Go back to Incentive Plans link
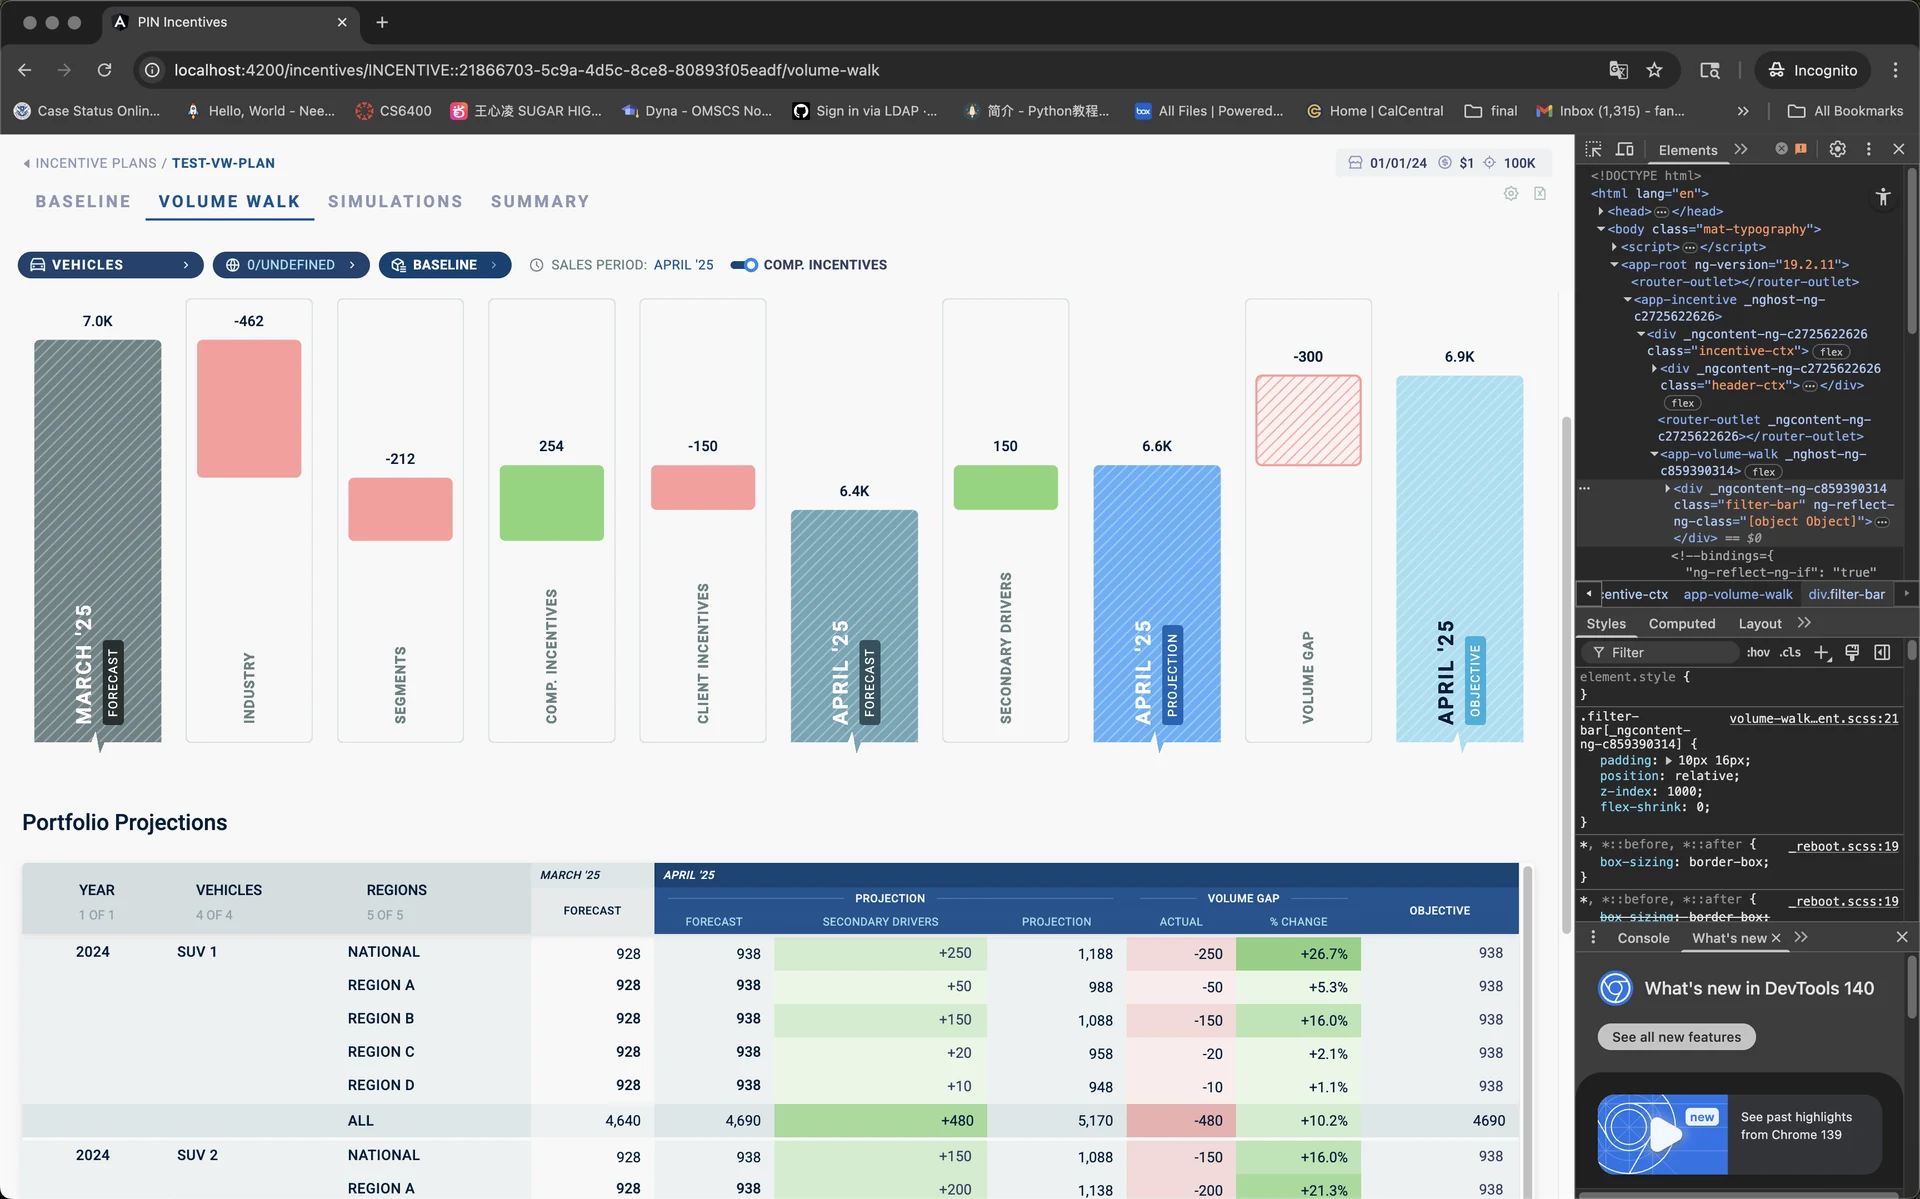Image resolution: width=1920 pixels, height=1199 pixels. tap(96, 163)
